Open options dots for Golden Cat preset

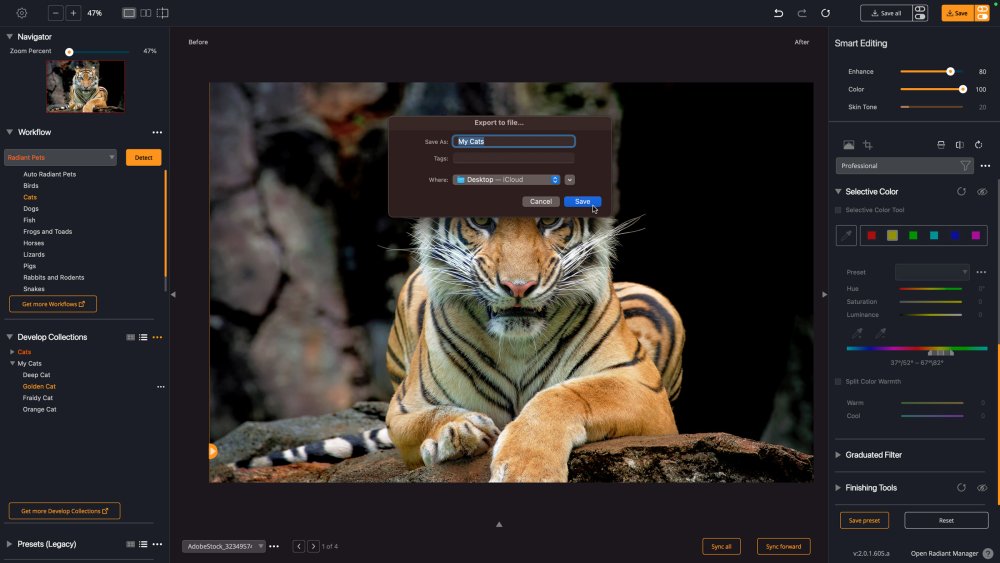161,386
